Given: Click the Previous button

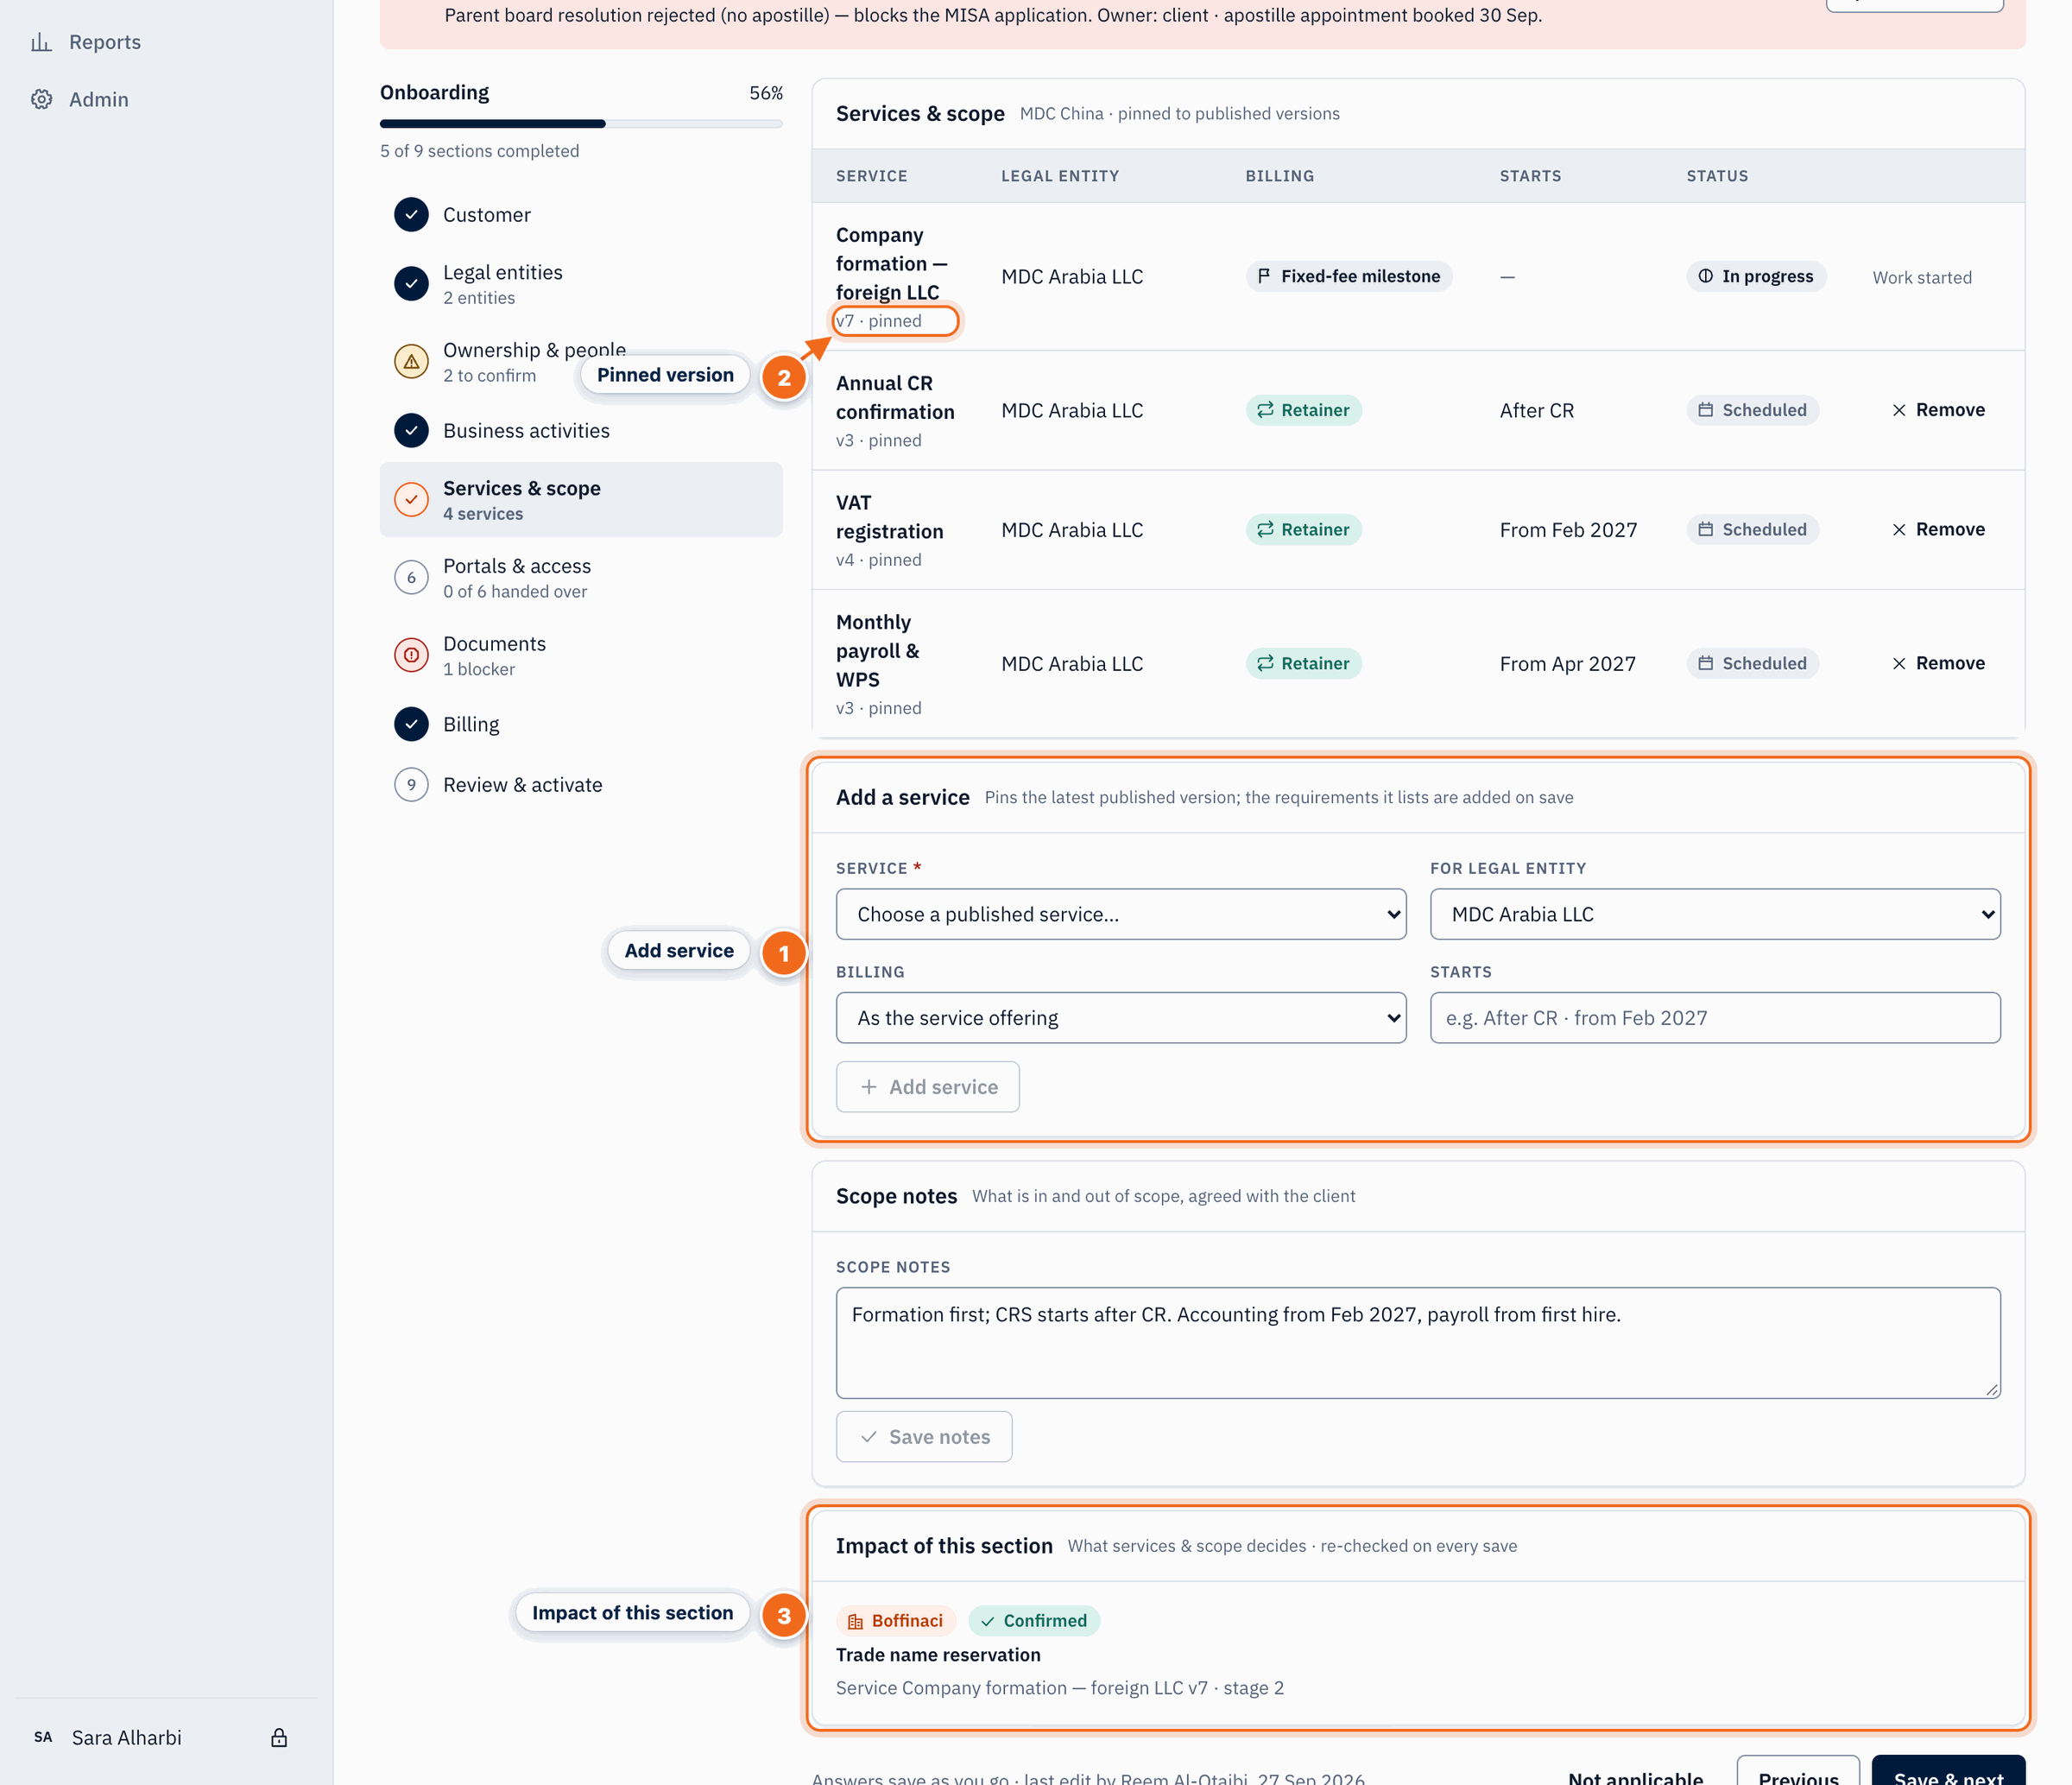Looking at the screenshot, I should pos(1798,1771).
